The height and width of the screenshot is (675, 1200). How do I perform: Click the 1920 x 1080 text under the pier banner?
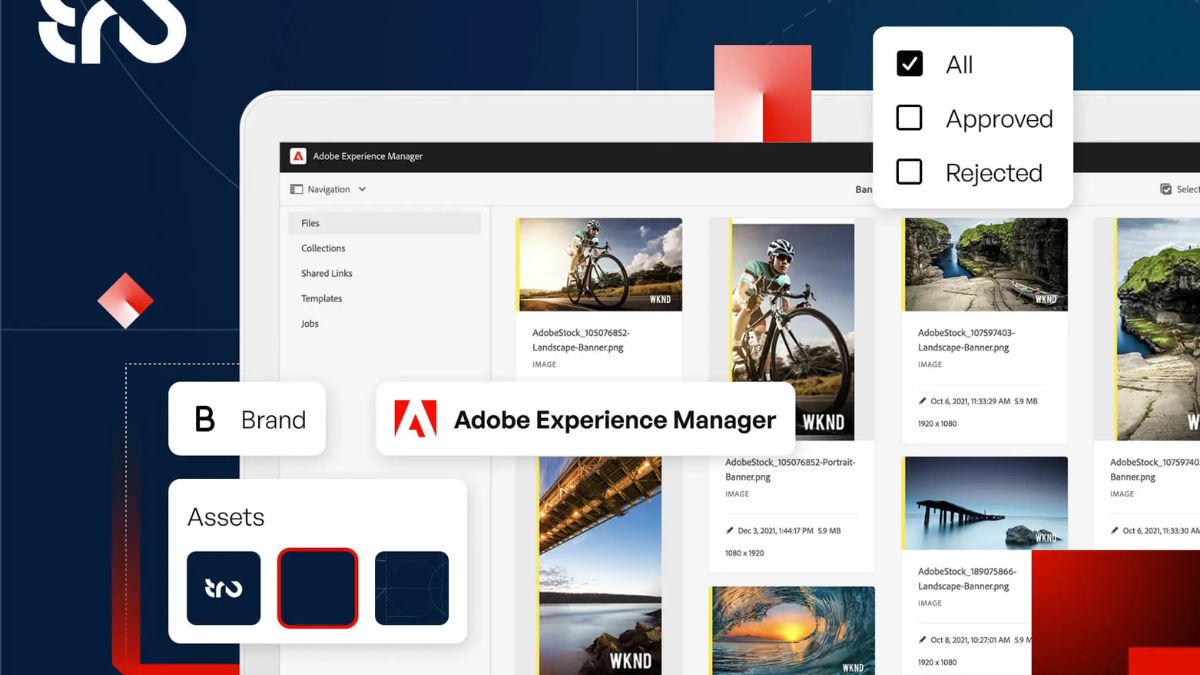[x=938, y=662]
